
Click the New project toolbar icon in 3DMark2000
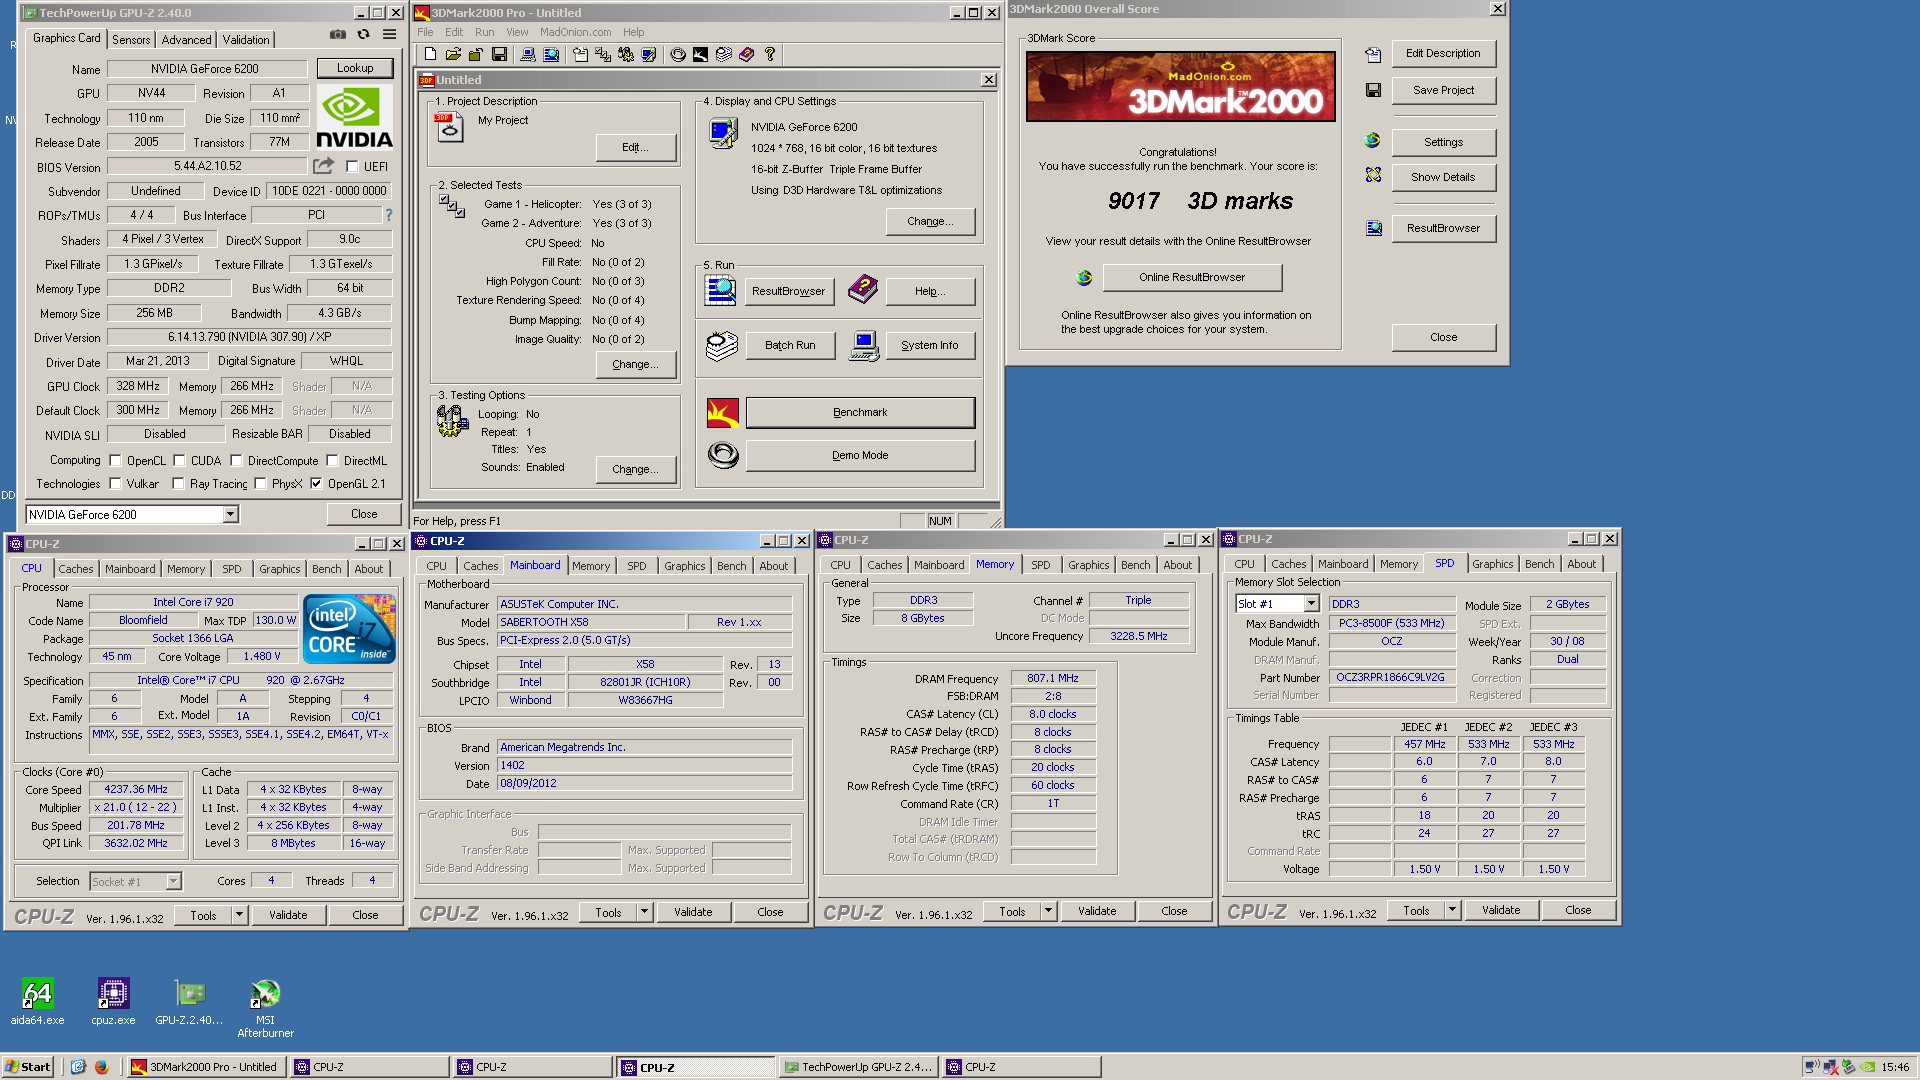coord(430,55)
